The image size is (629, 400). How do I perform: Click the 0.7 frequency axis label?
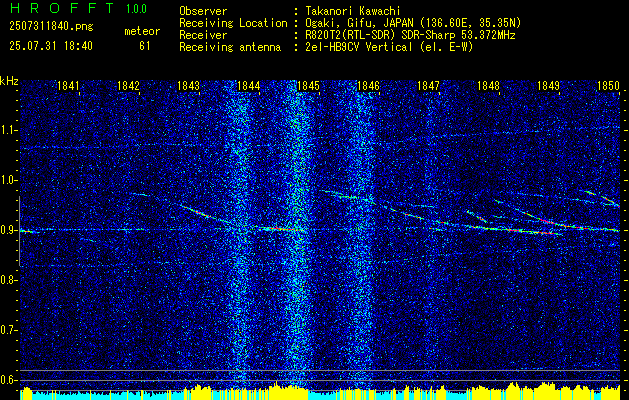click(x=8, y=330)
